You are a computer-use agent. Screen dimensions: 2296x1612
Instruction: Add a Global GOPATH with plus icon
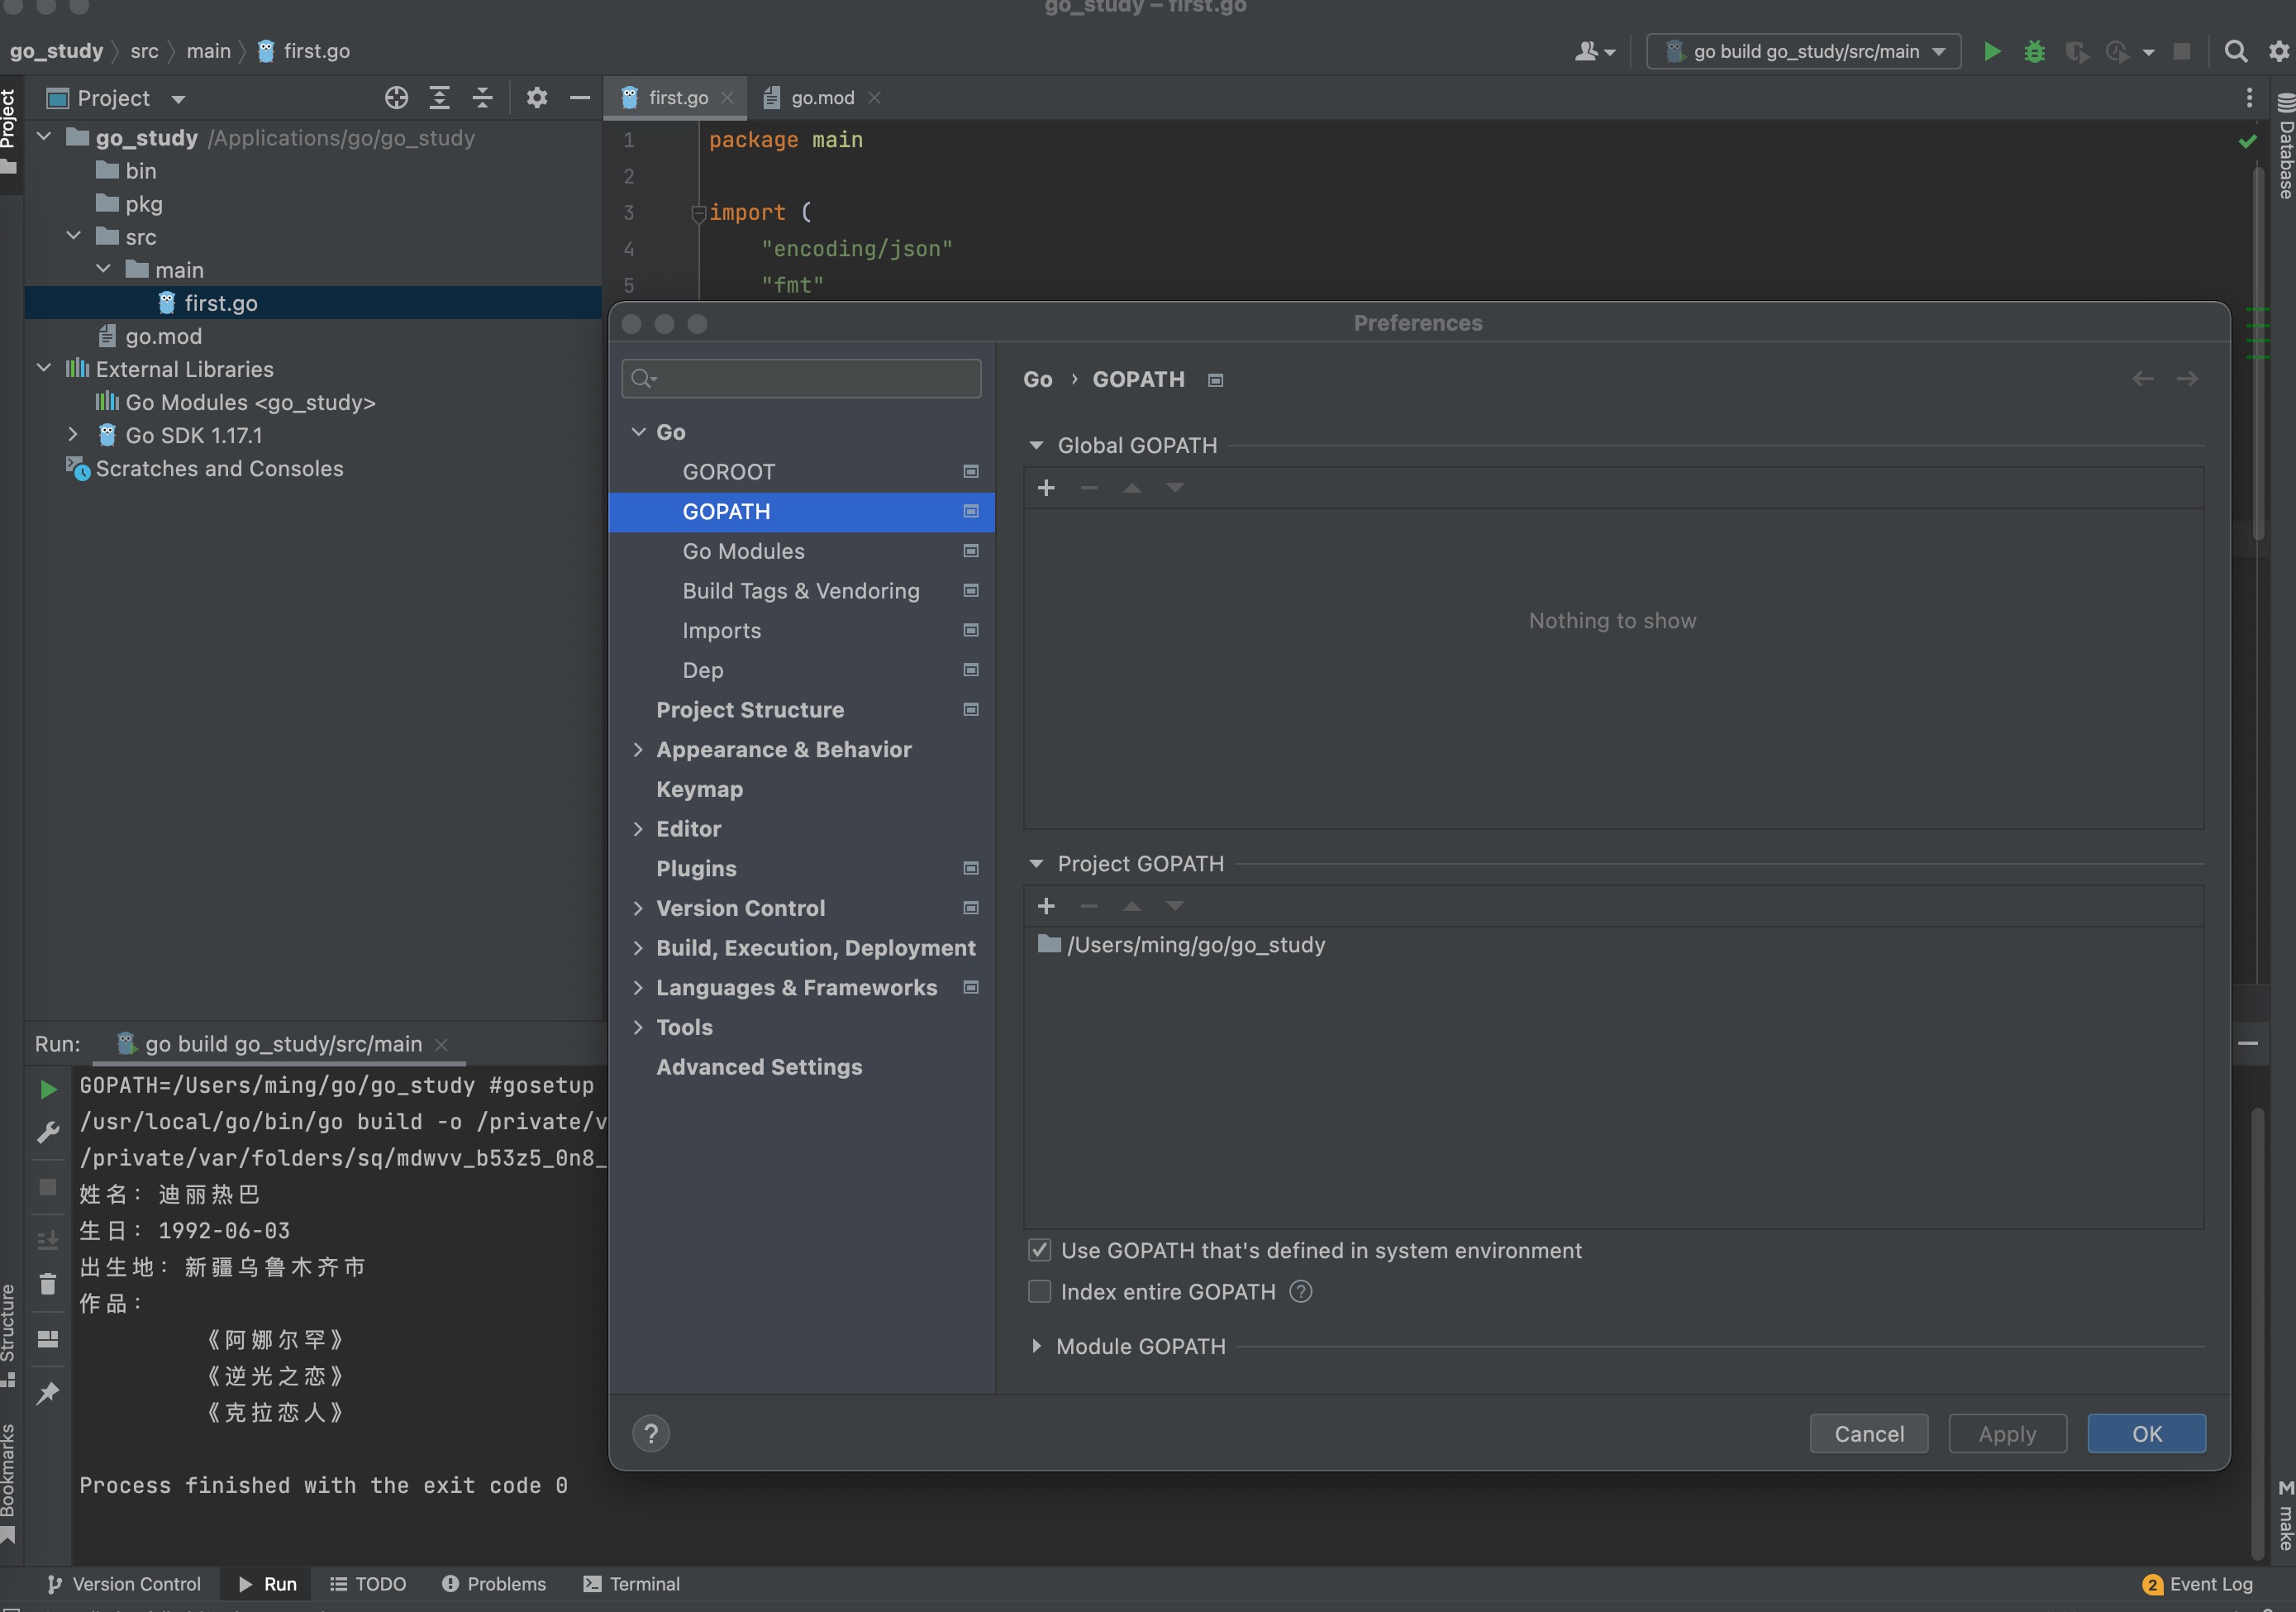1046,488
